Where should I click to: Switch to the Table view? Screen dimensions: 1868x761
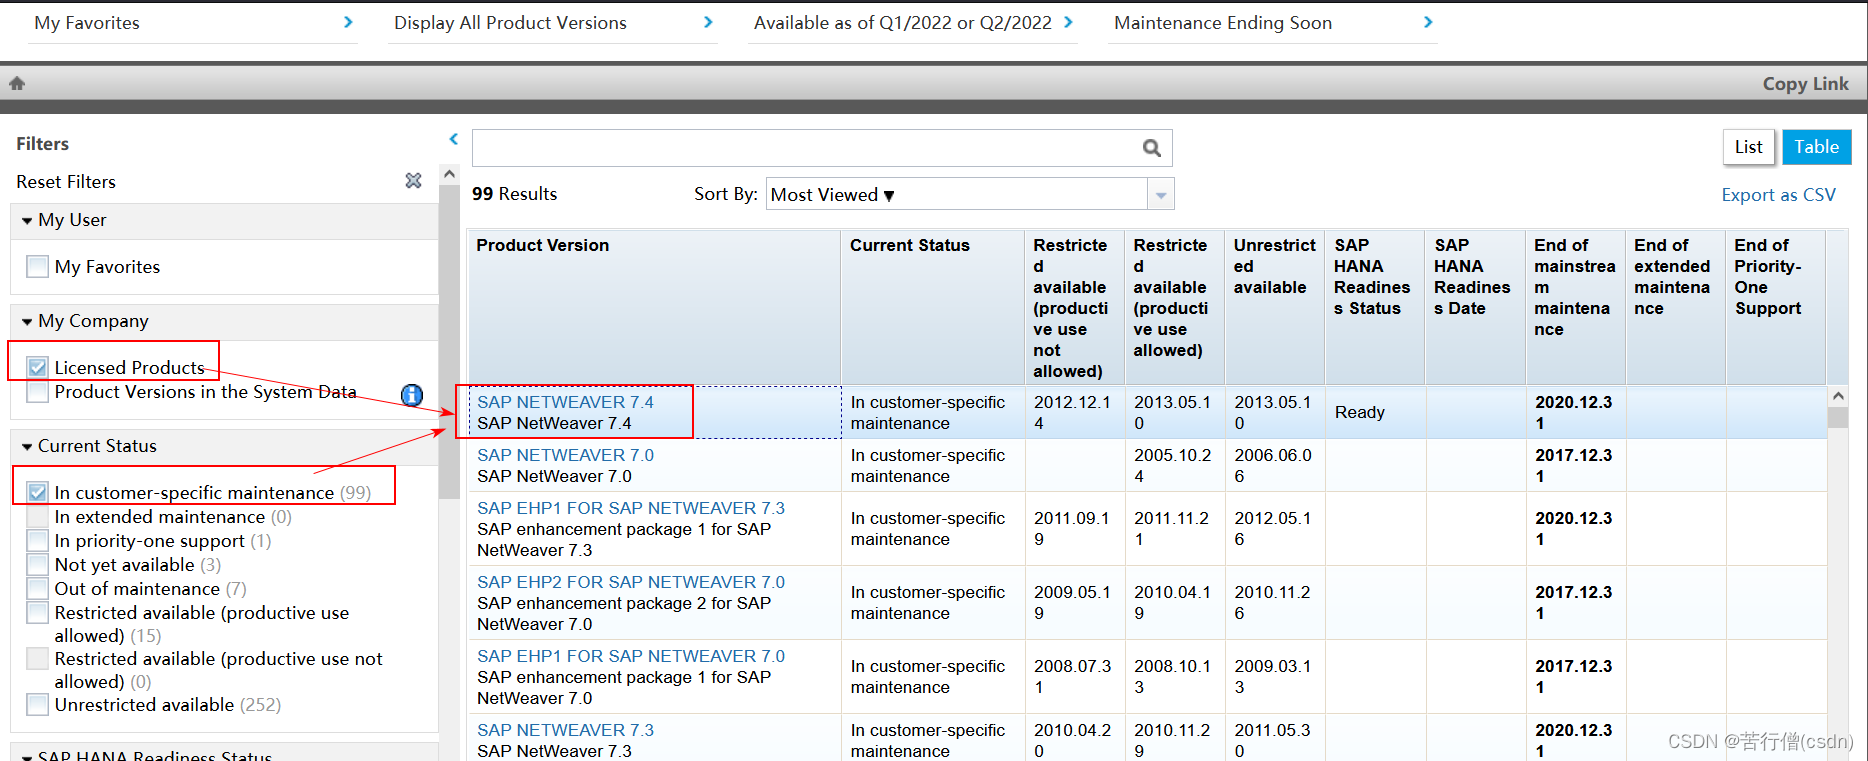click(x=1816, y=147)
